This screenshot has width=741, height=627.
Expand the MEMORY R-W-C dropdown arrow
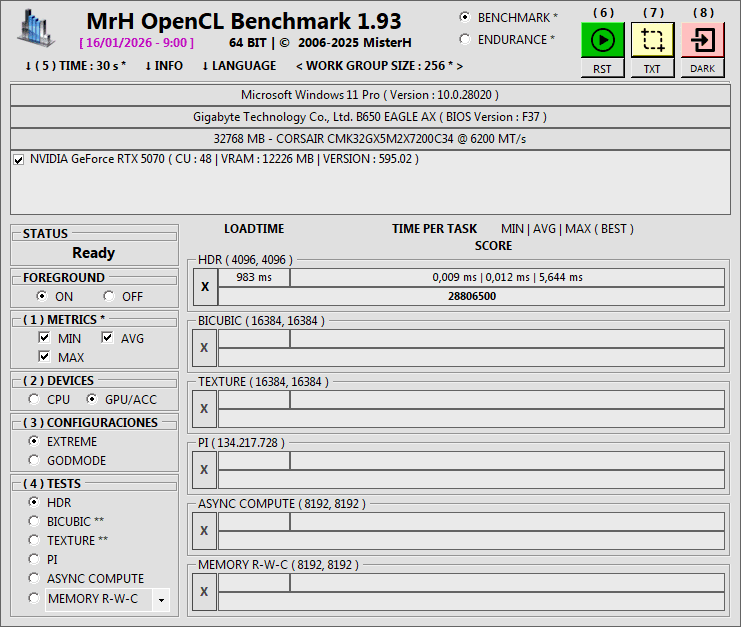161,600
